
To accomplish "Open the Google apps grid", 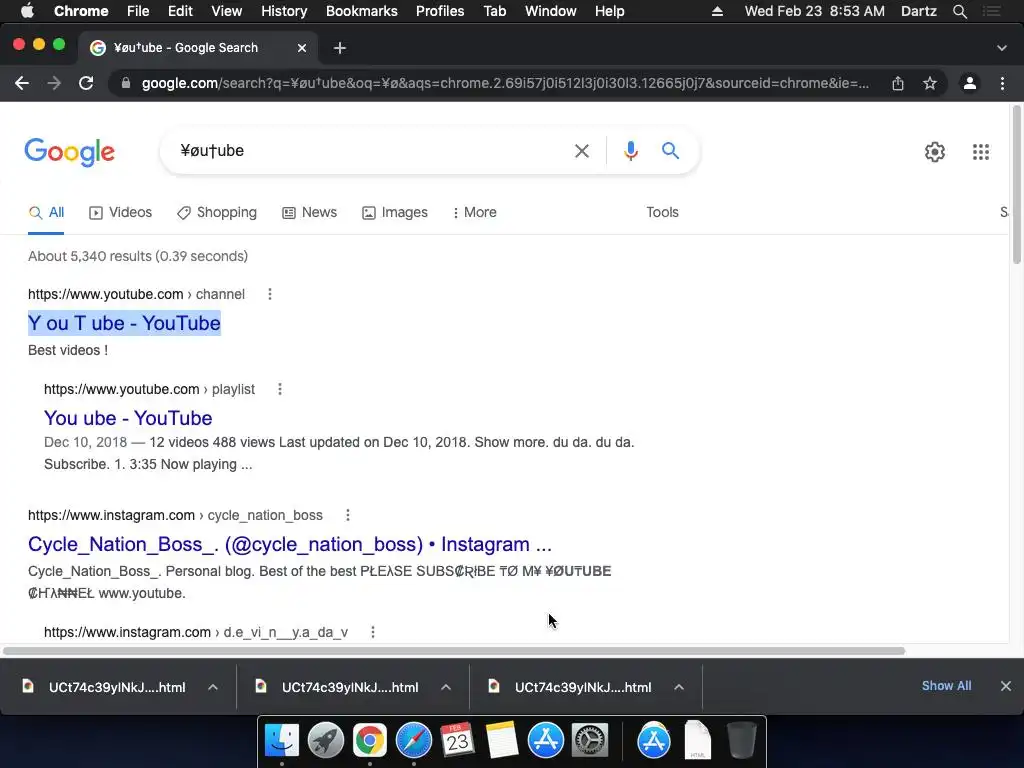I will 981,152.
